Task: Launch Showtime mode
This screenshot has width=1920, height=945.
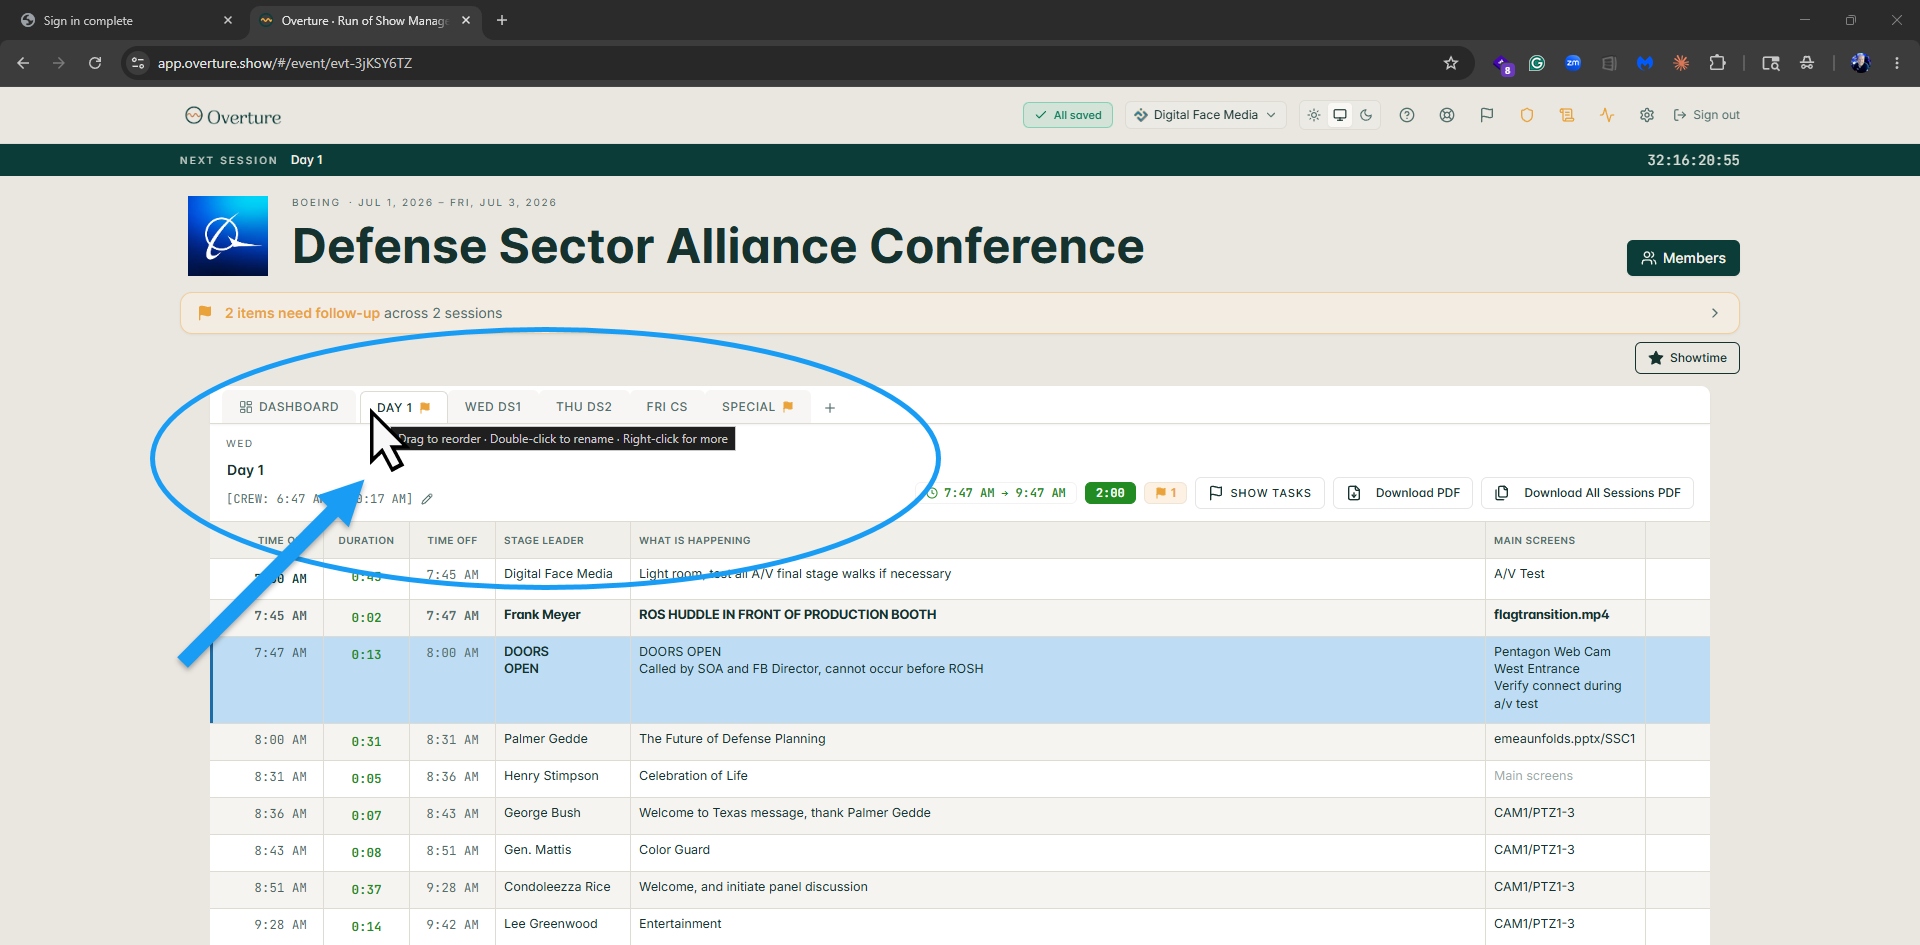Action: [1687, 358]
